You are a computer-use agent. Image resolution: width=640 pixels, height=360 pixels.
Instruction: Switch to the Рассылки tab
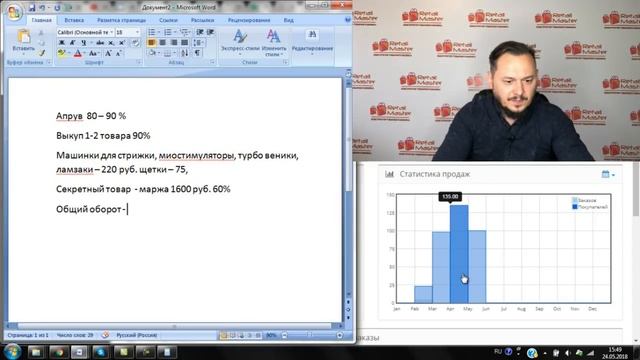pyautogui.click(x=202, y=20)
